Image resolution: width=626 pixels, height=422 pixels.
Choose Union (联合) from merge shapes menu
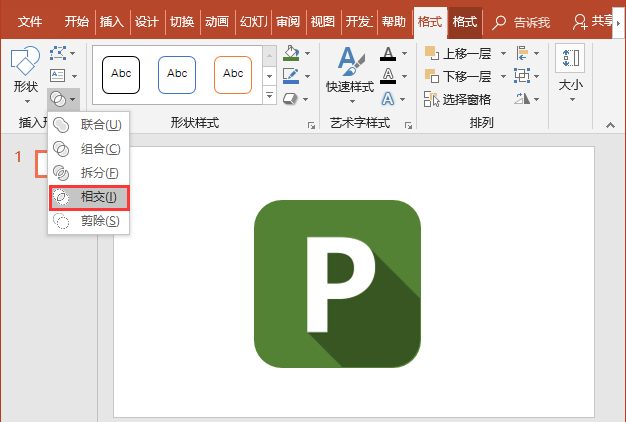pos(89,125)
